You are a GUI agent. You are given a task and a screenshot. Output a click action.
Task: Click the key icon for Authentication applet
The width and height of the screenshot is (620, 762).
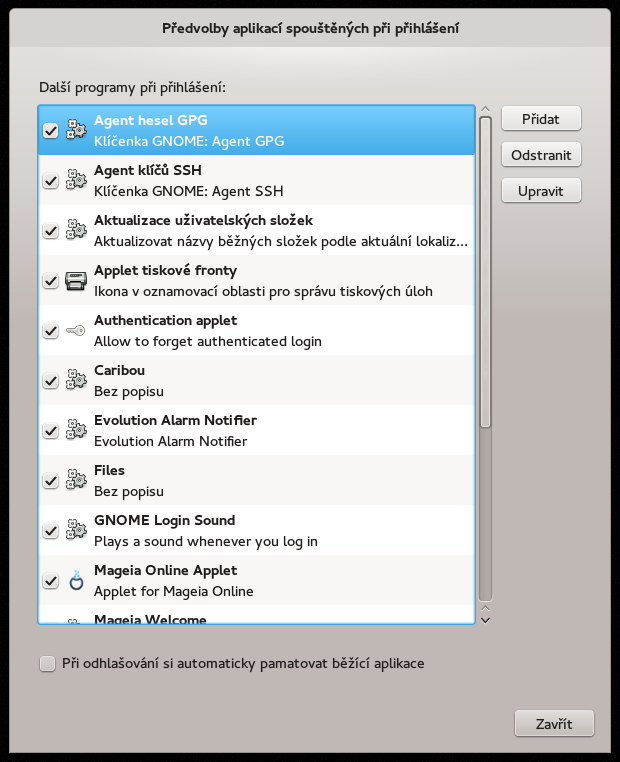[x=76, y=331]
